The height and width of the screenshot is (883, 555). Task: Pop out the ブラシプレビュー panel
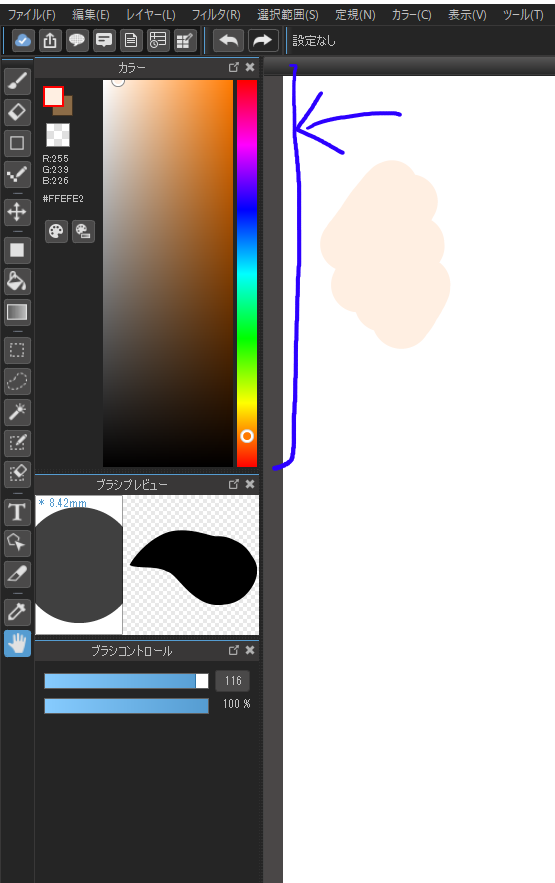coord(234,484)
